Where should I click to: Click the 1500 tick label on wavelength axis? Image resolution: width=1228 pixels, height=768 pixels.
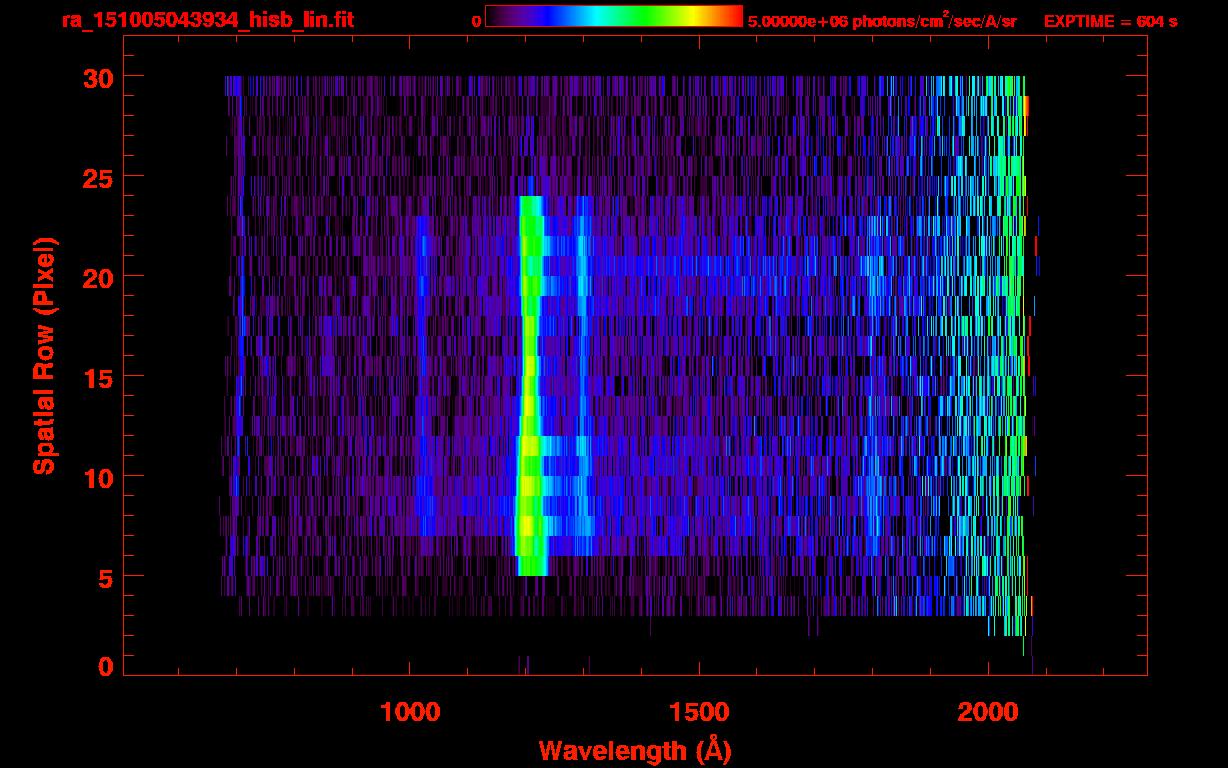(698, 712)
